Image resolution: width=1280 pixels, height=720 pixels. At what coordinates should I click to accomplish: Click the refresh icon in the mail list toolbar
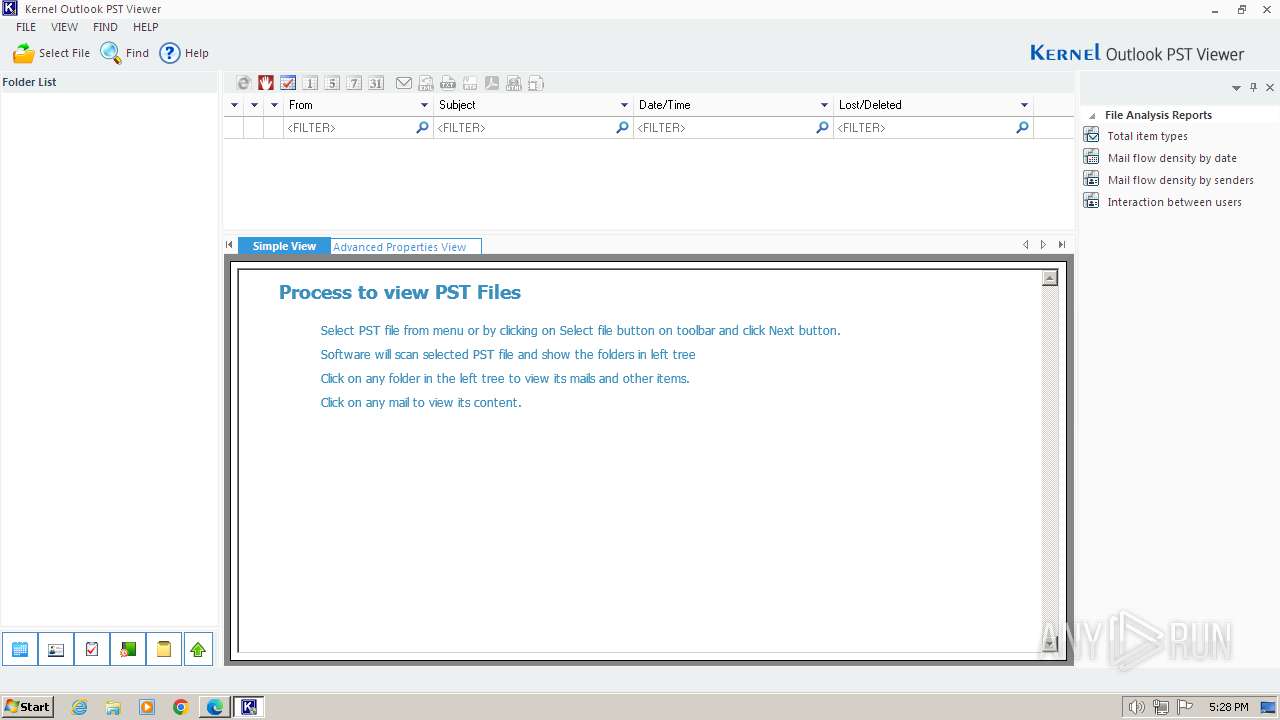243,83
